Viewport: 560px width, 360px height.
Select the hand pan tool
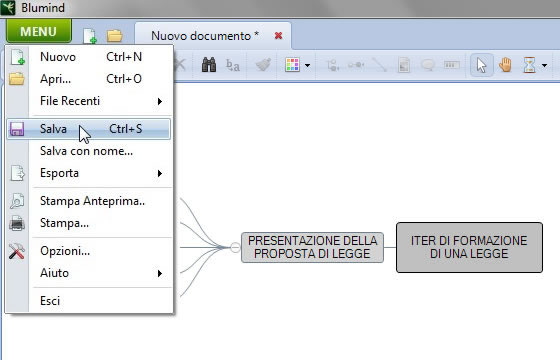[505, 65]
